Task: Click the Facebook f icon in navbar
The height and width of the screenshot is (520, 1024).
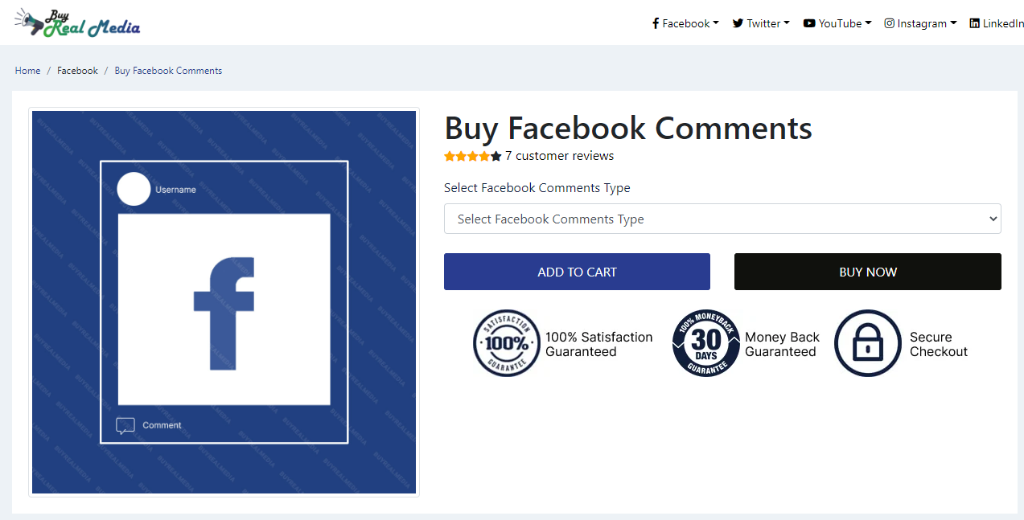Action: 656,24
